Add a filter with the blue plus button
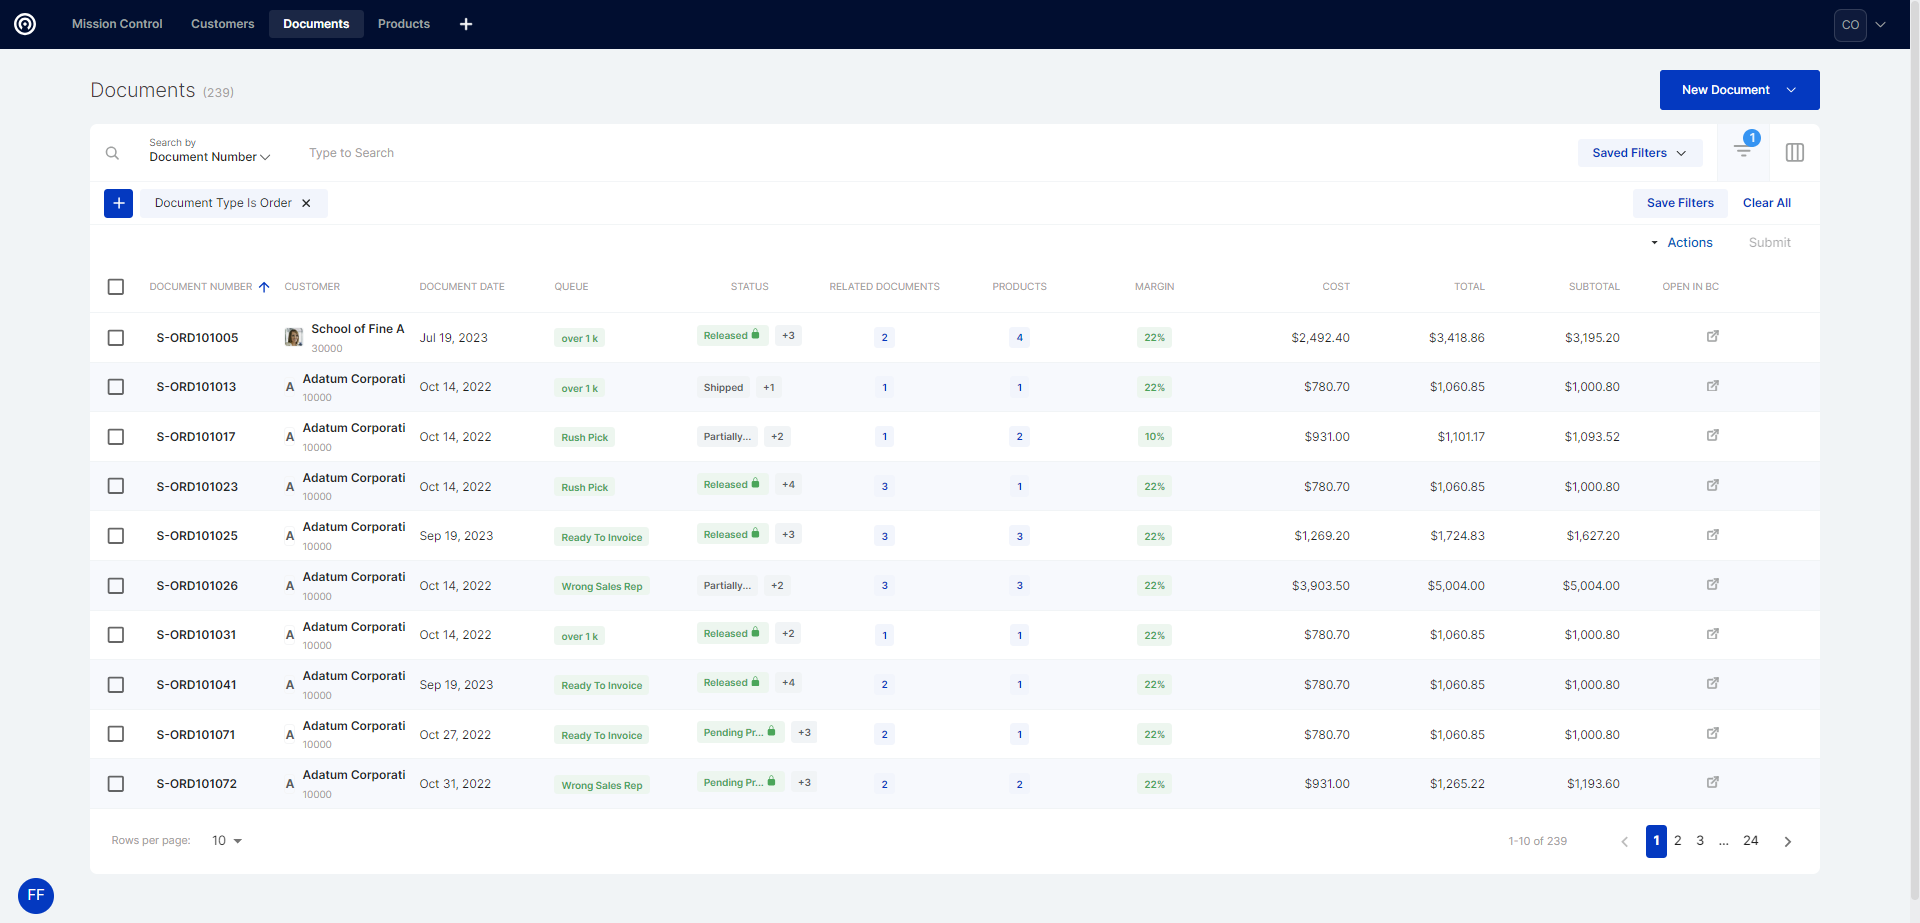The width and height of the screenshot is (1920, 923). coord(118,203)
